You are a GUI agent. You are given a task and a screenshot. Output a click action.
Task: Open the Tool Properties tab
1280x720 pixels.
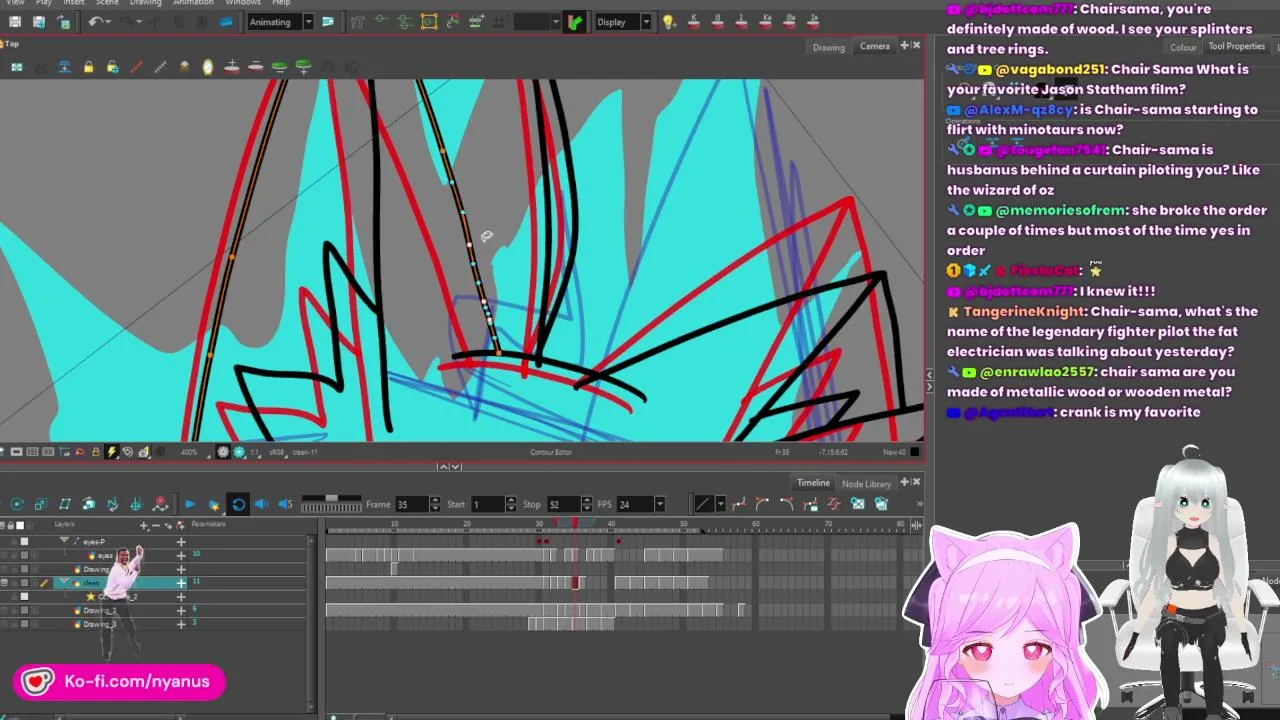coord(1237,46)
